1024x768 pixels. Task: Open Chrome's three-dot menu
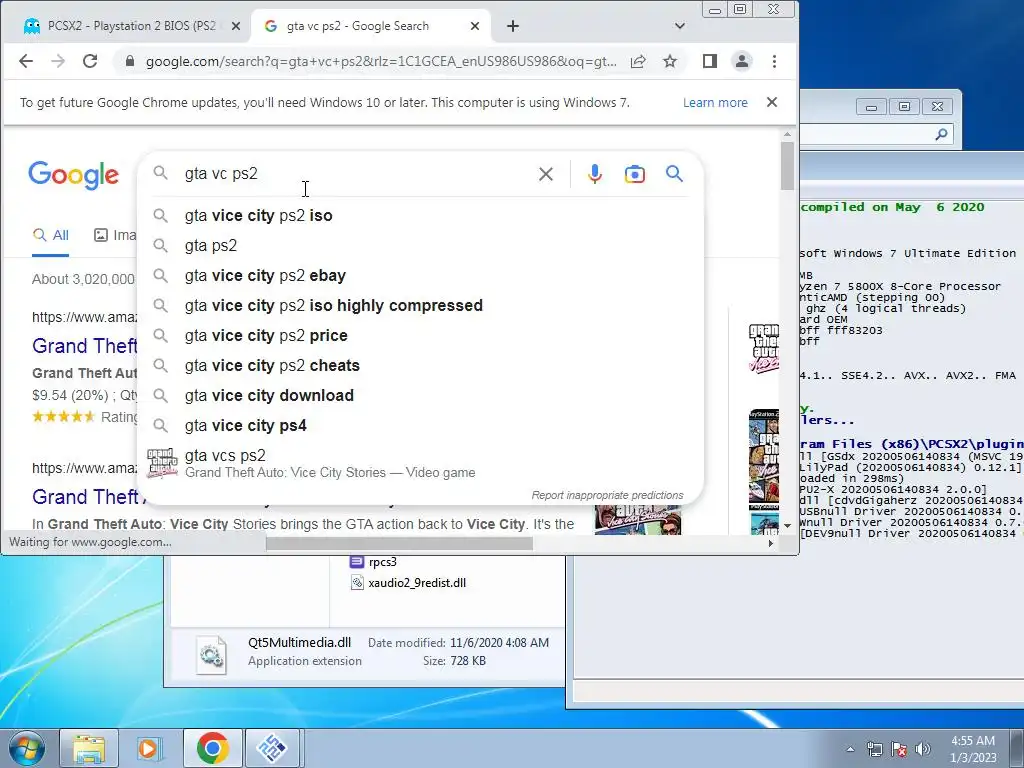tap(775, 61)
